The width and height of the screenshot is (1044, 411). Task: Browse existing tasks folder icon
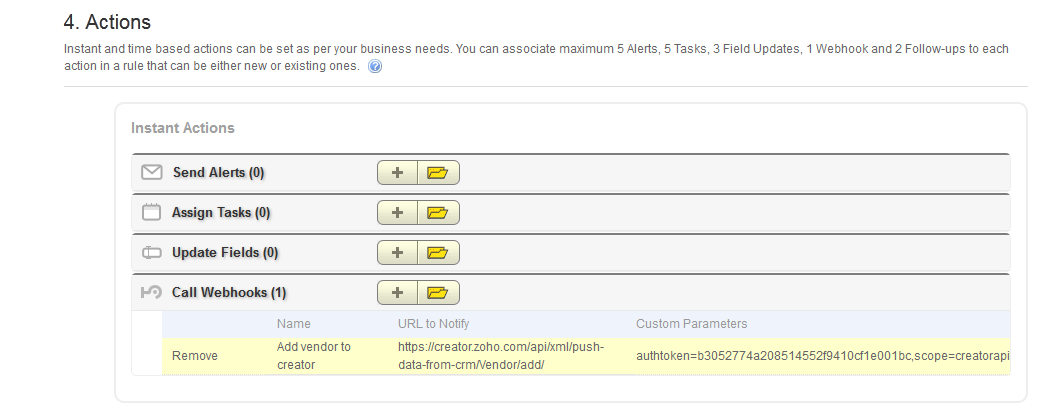pyautogui.click(x=437, y=213)
